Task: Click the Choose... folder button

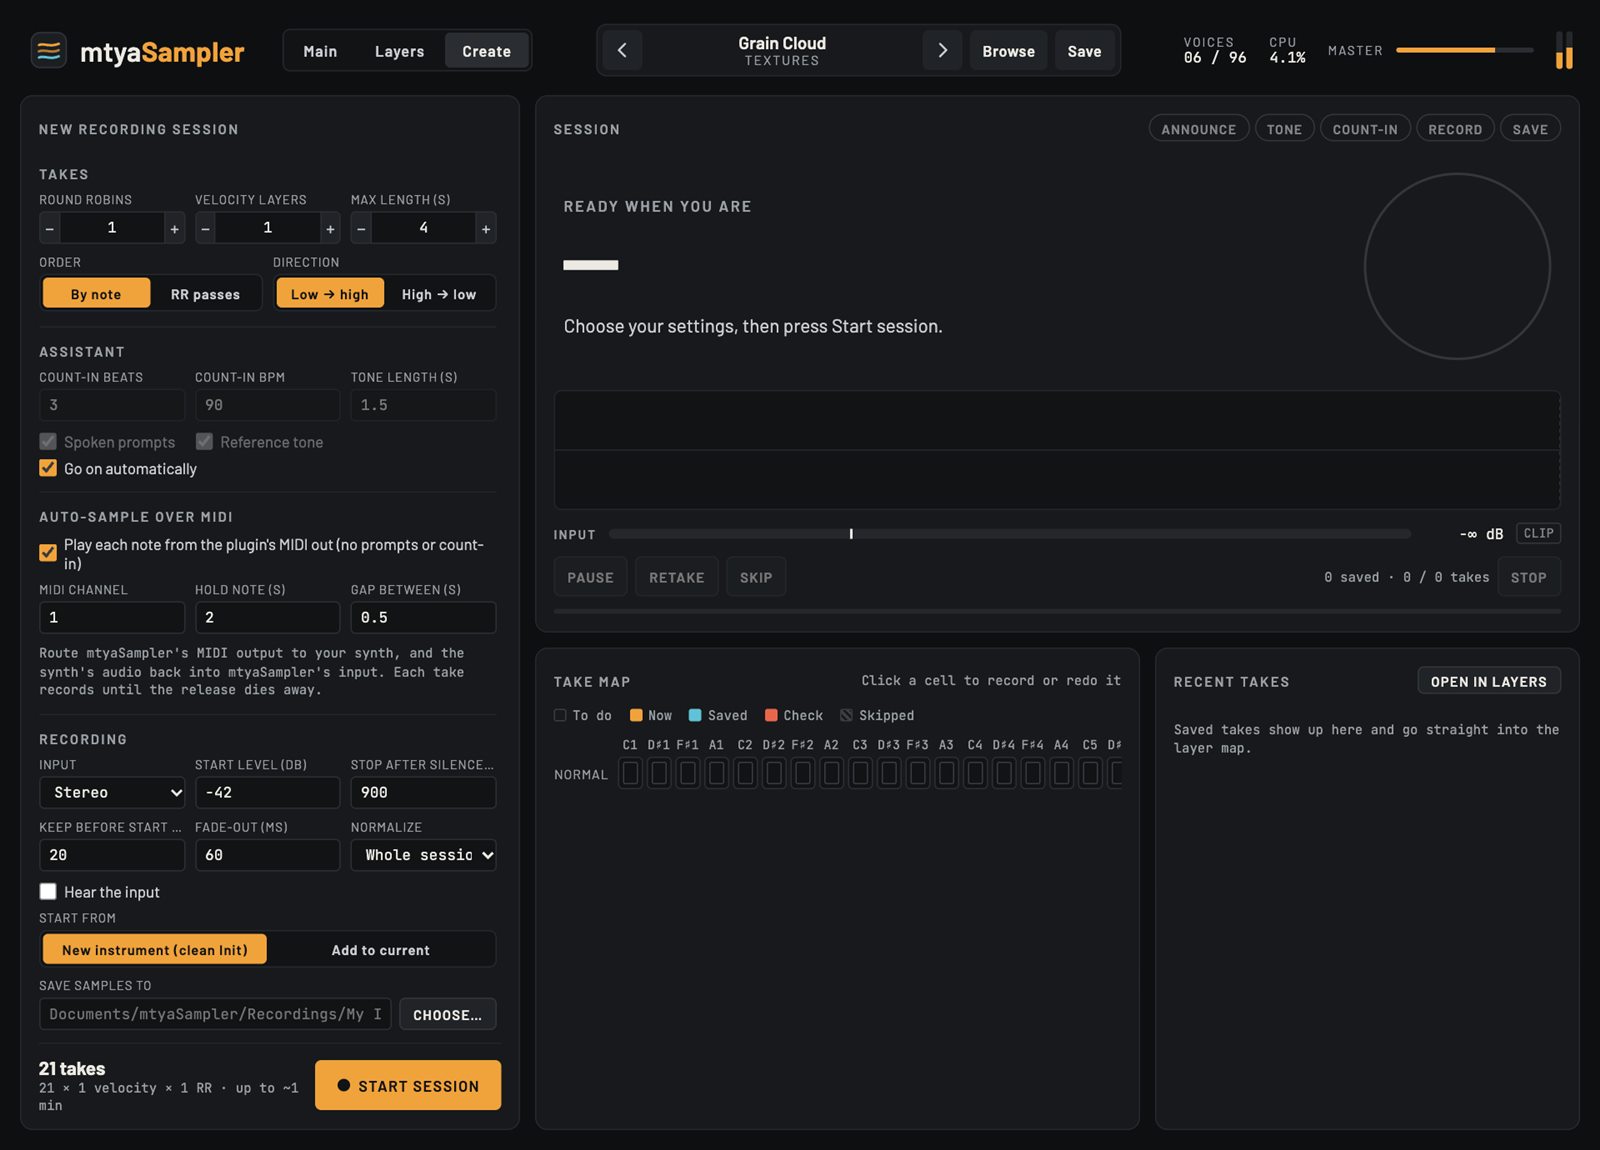Action: tap(447, 1014)
